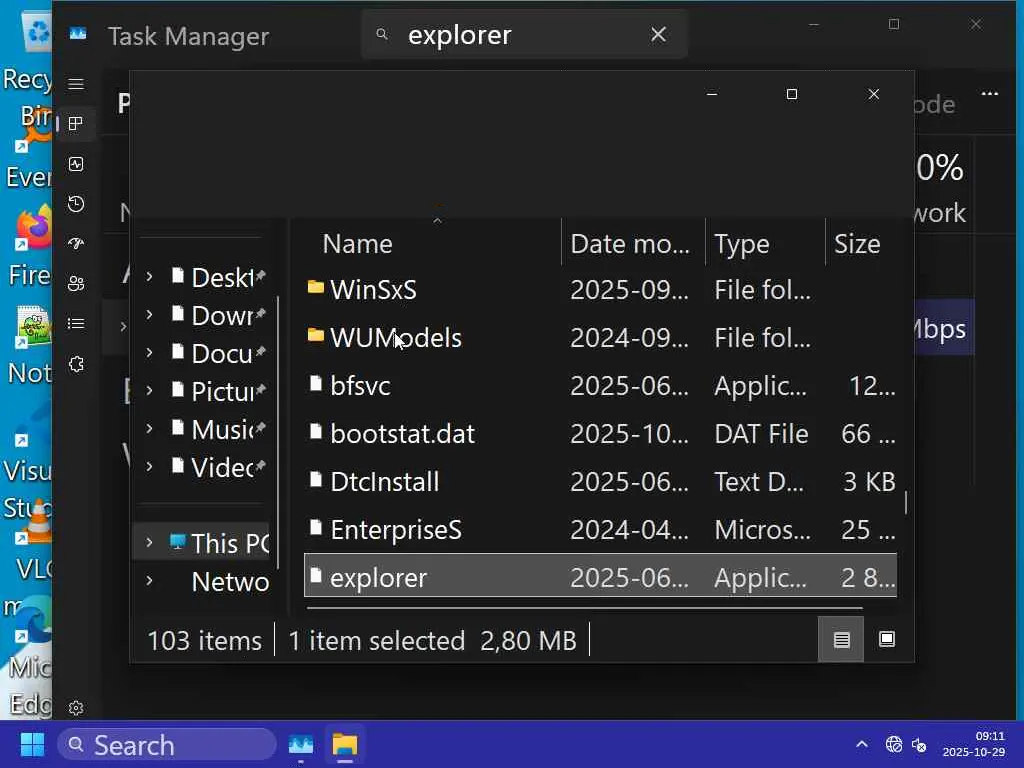Open the Users page icon
The image size is (1024, 768).
coord(76,284)
